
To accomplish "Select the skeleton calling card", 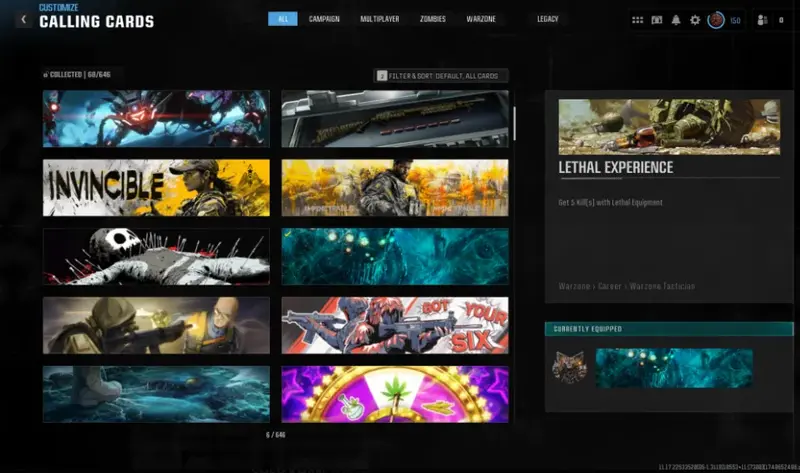I will pos(156,256).
